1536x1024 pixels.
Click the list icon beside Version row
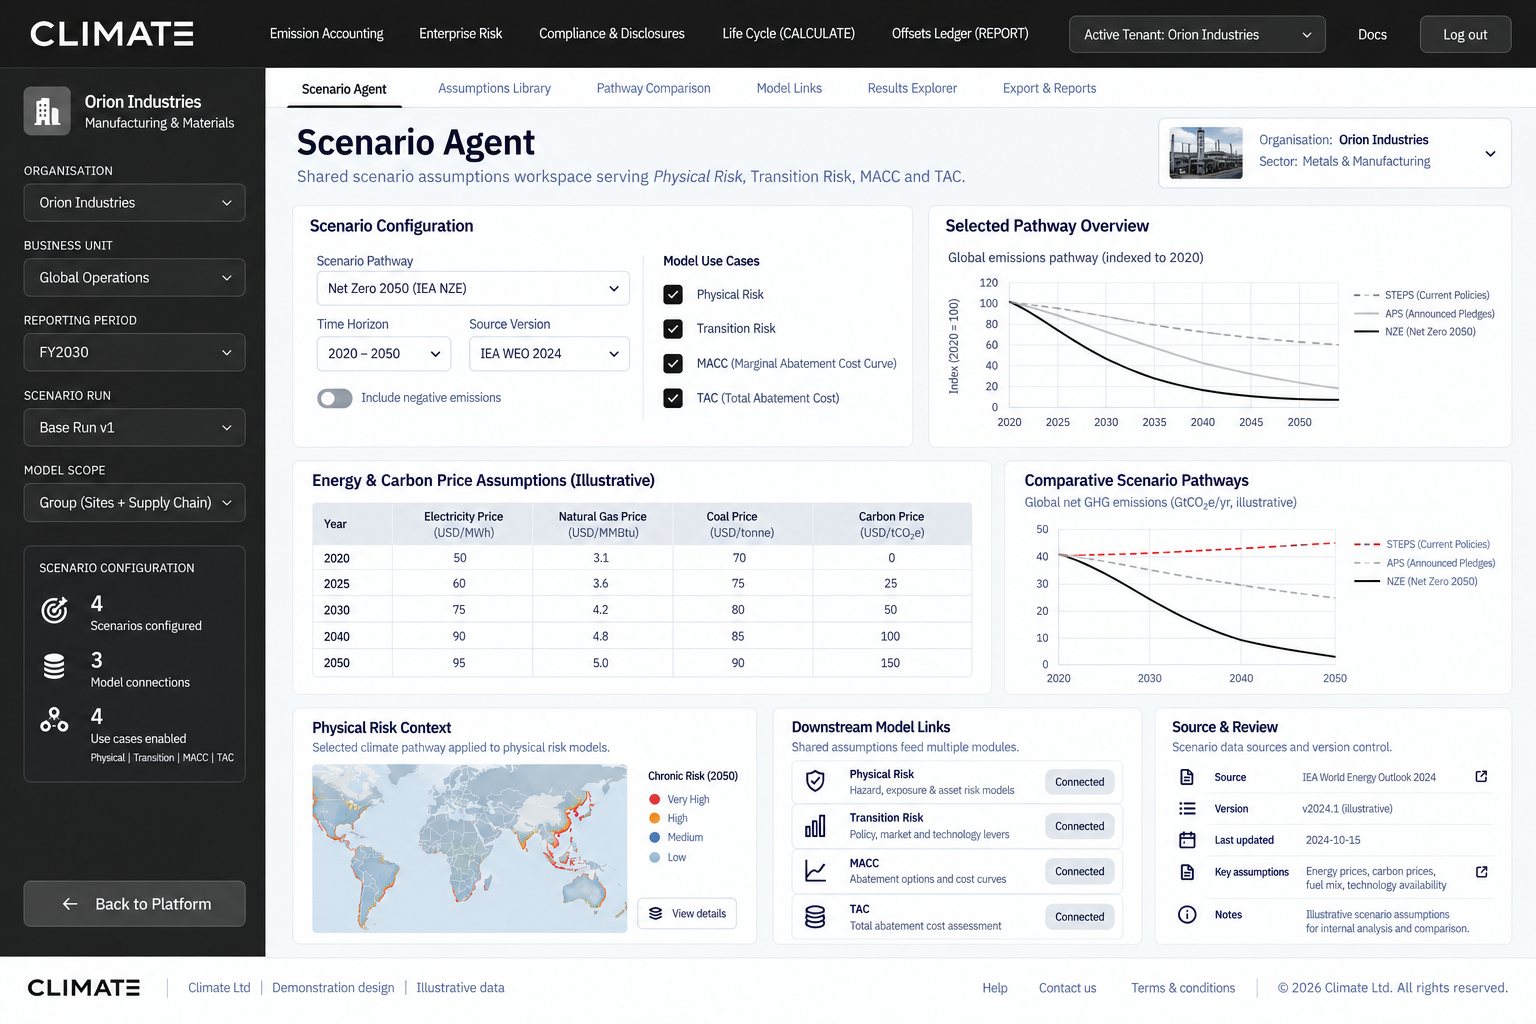point(1187,808)
